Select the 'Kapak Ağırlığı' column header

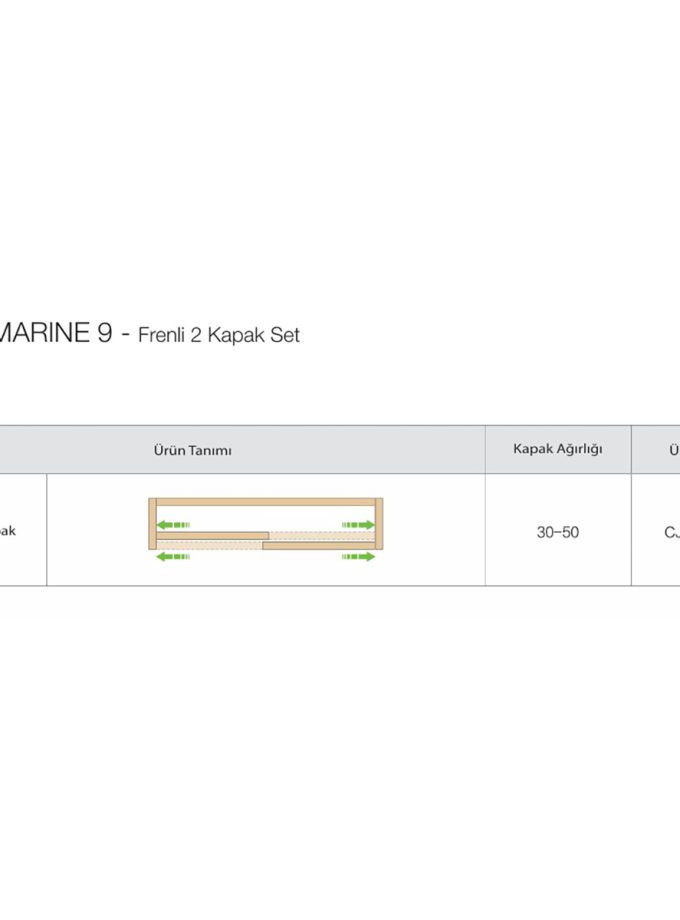(x=557, y=449)
